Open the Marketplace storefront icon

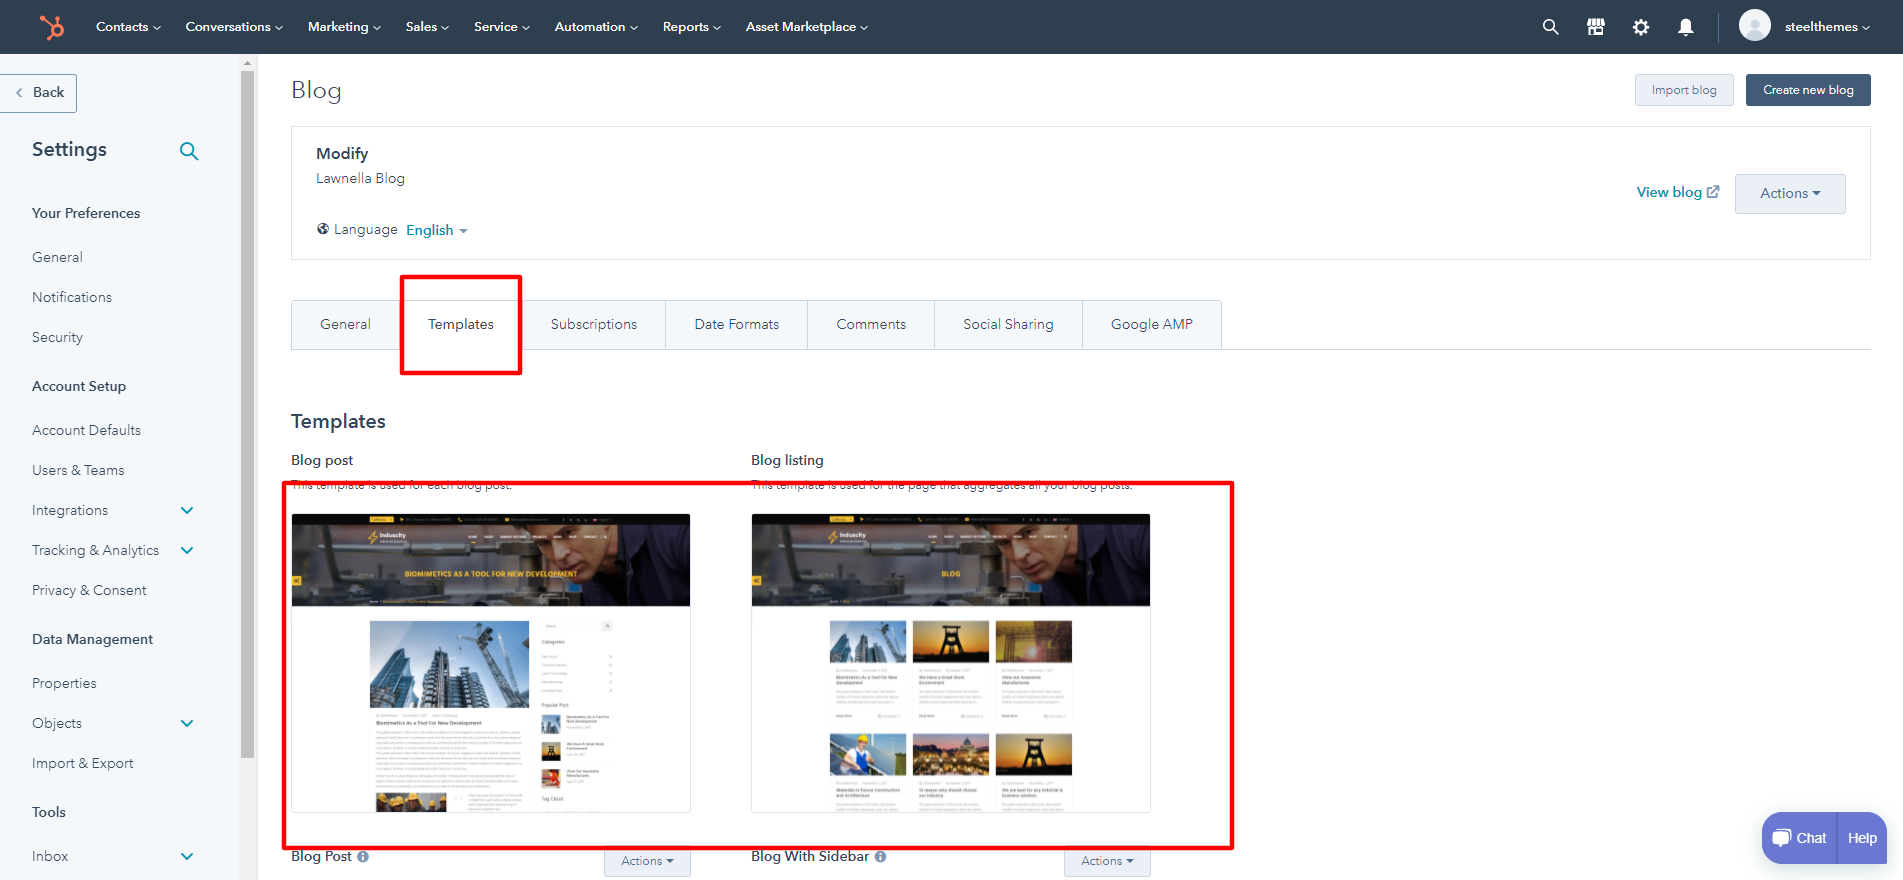coord(1596,27)
